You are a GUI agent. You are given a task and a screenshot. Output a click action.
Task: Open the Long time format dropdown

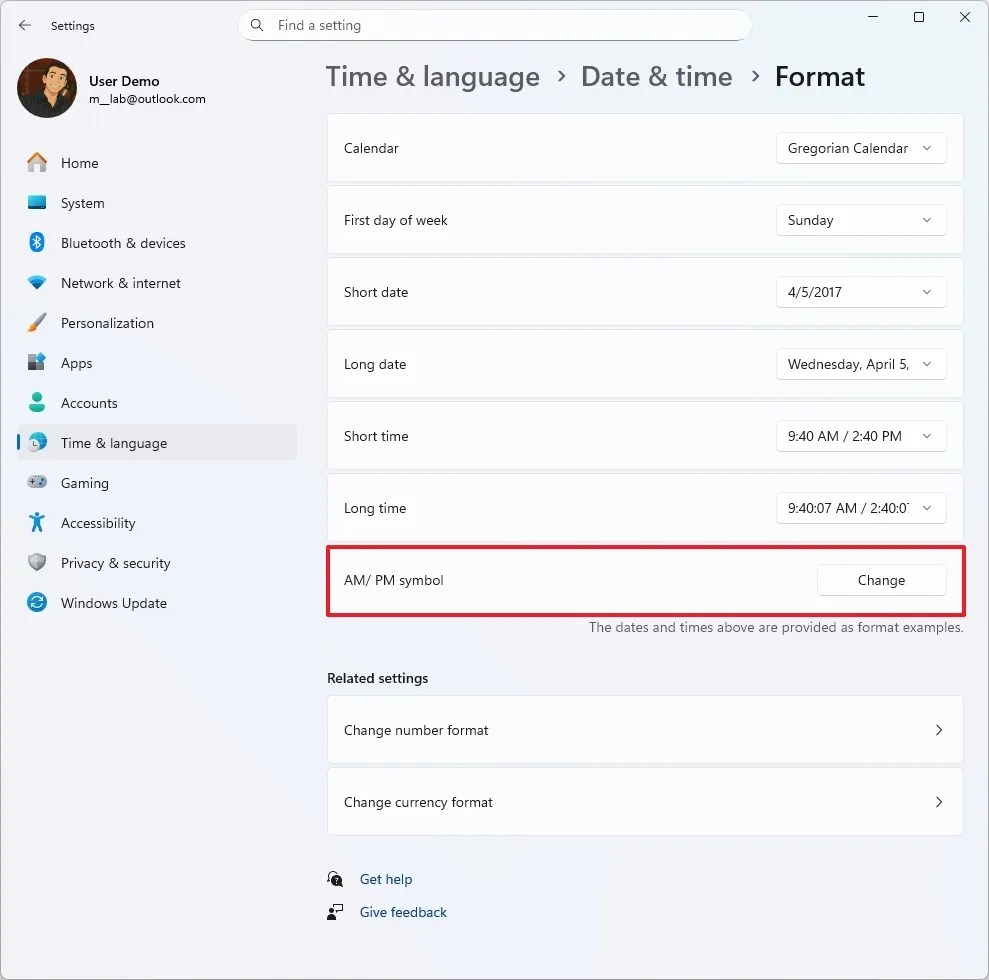pyautogui.click(x=860, y=508)
